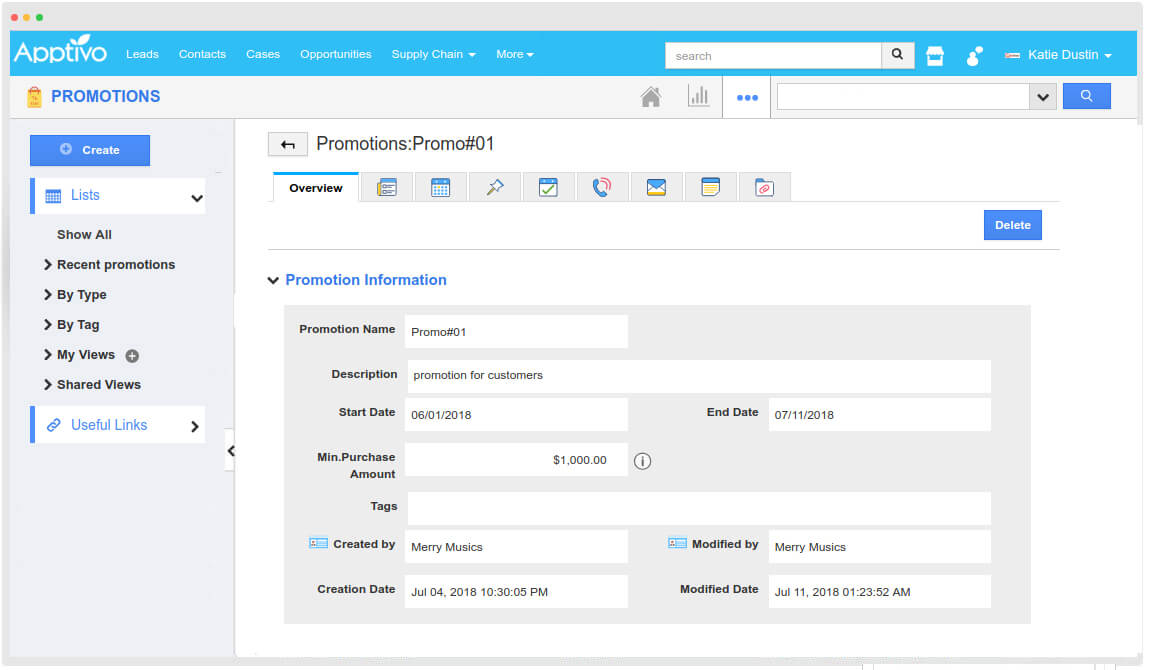Open the Notes tab icon
1150x670 pixels.
coord(710,186)
